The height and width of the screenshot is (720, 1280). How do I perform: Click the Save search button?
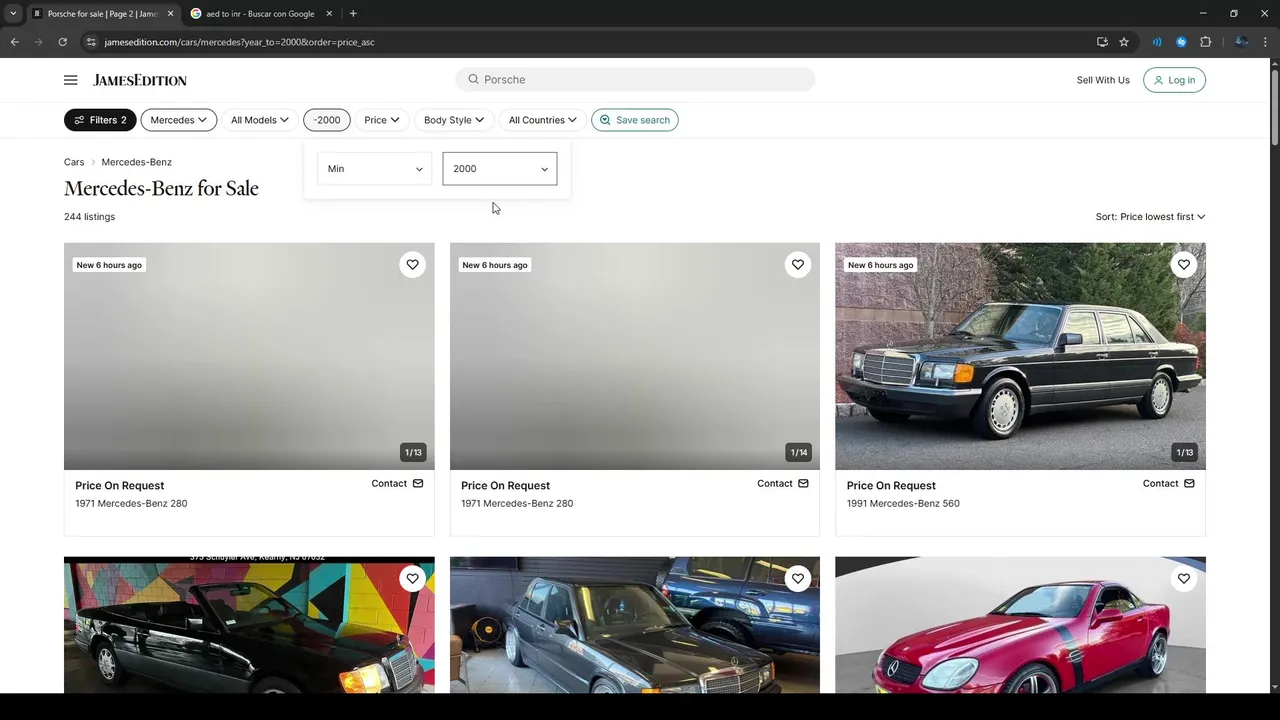pos(635,120)
